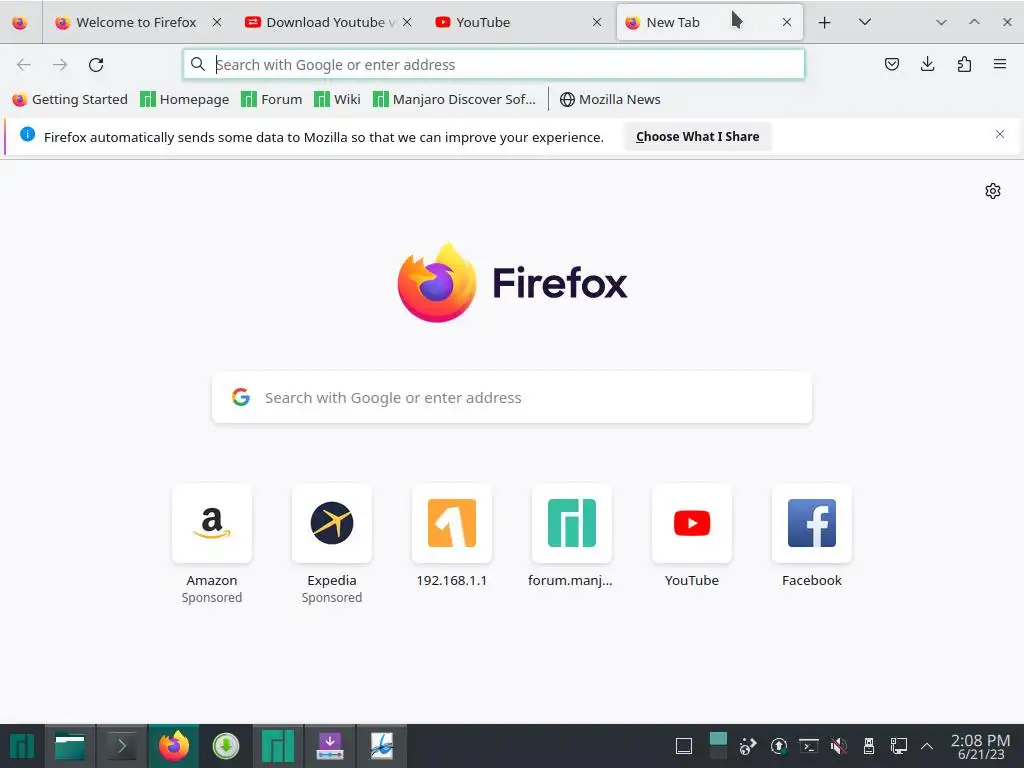Open the document viewer taskbar icon
The height and width of the screenshot is (768, 1024).
coord(381,746)
